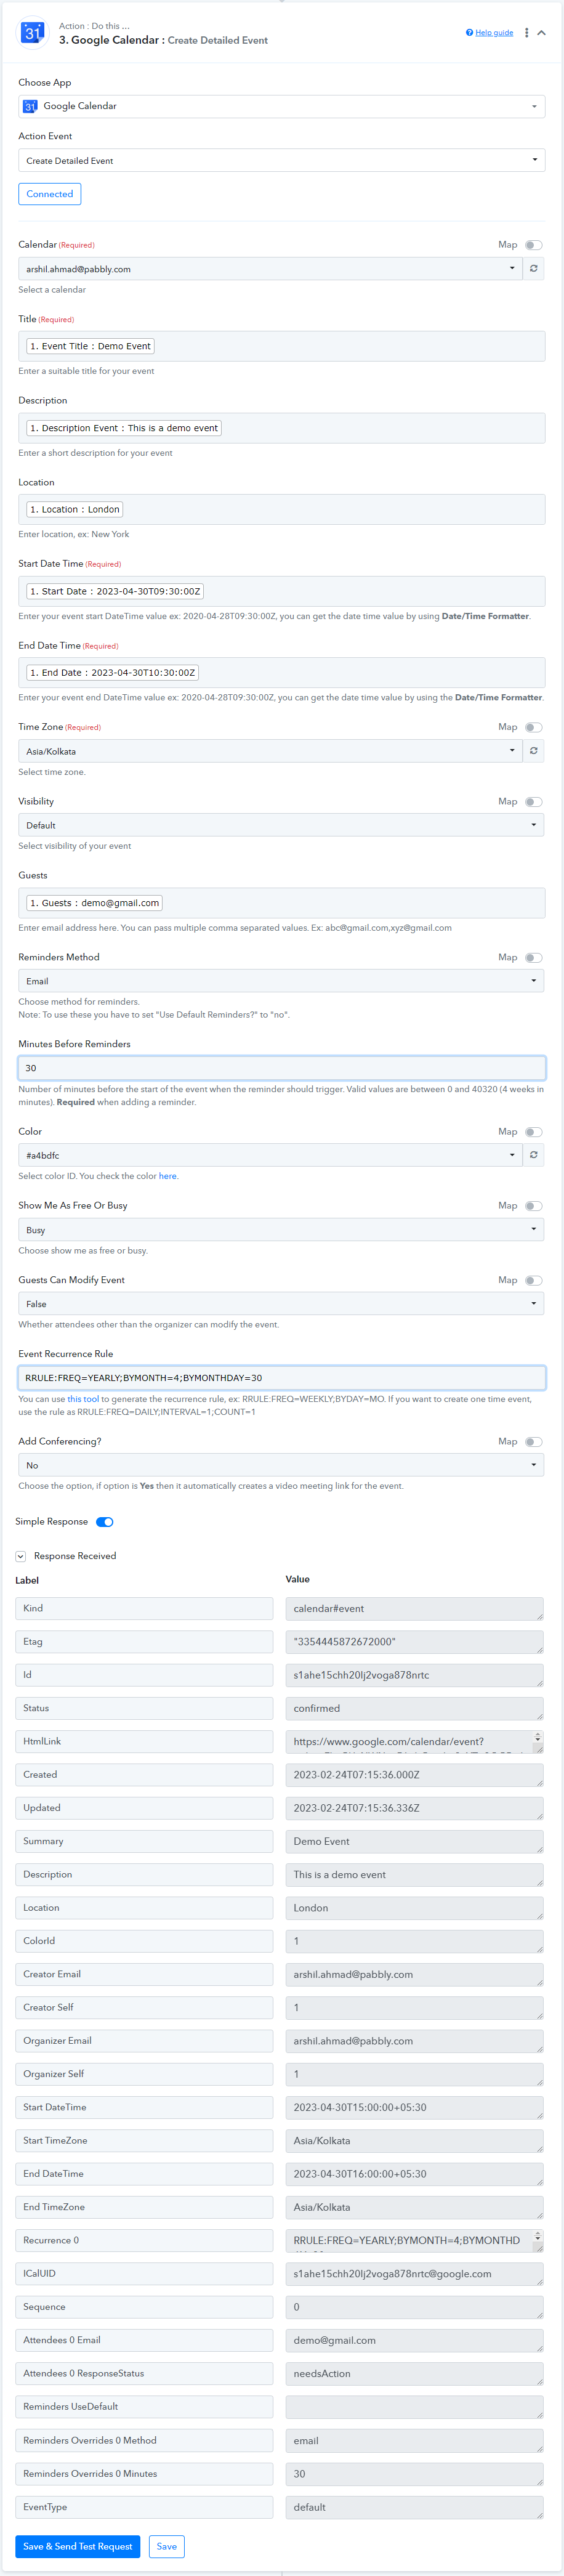Collapse the action step with chevron

point(542,33)
